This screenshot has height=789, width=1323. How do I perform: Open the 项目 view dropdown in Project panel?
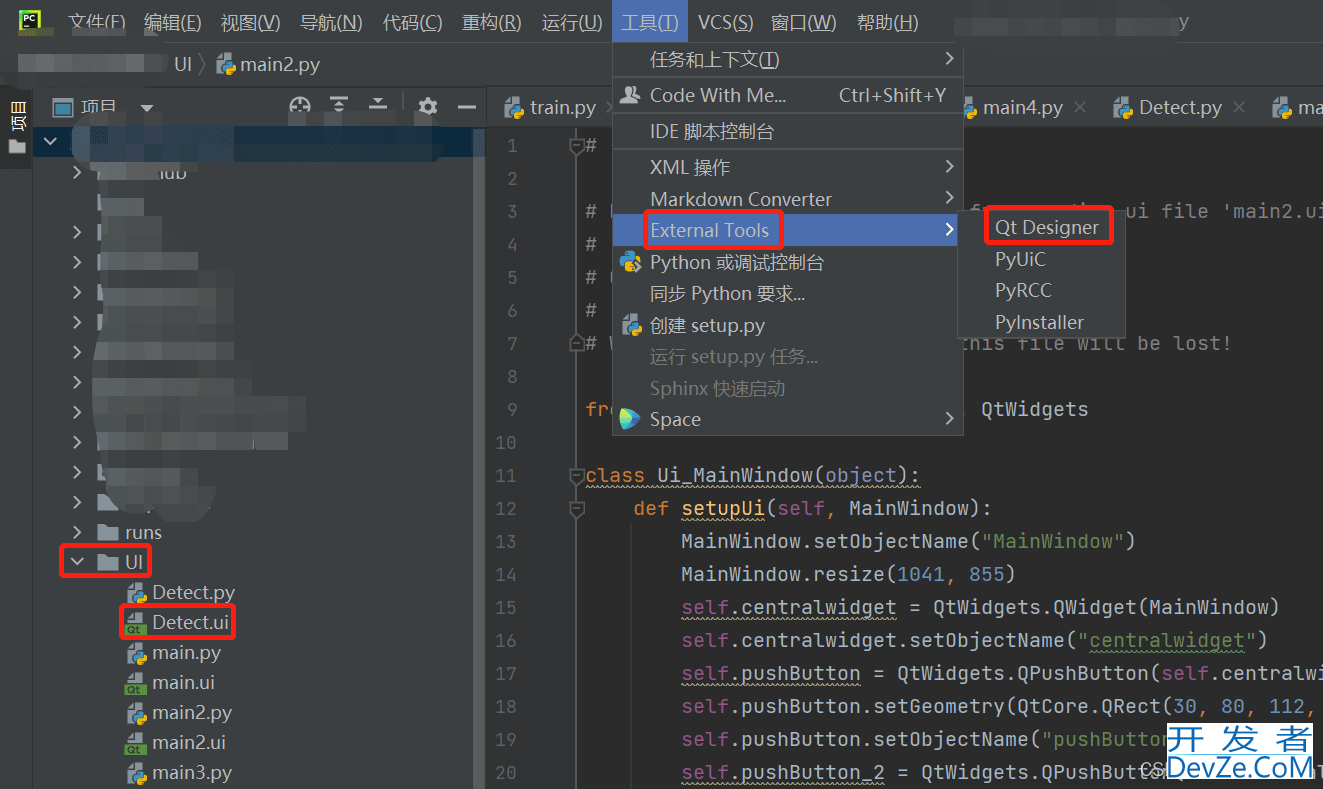[x=147, y=107]
